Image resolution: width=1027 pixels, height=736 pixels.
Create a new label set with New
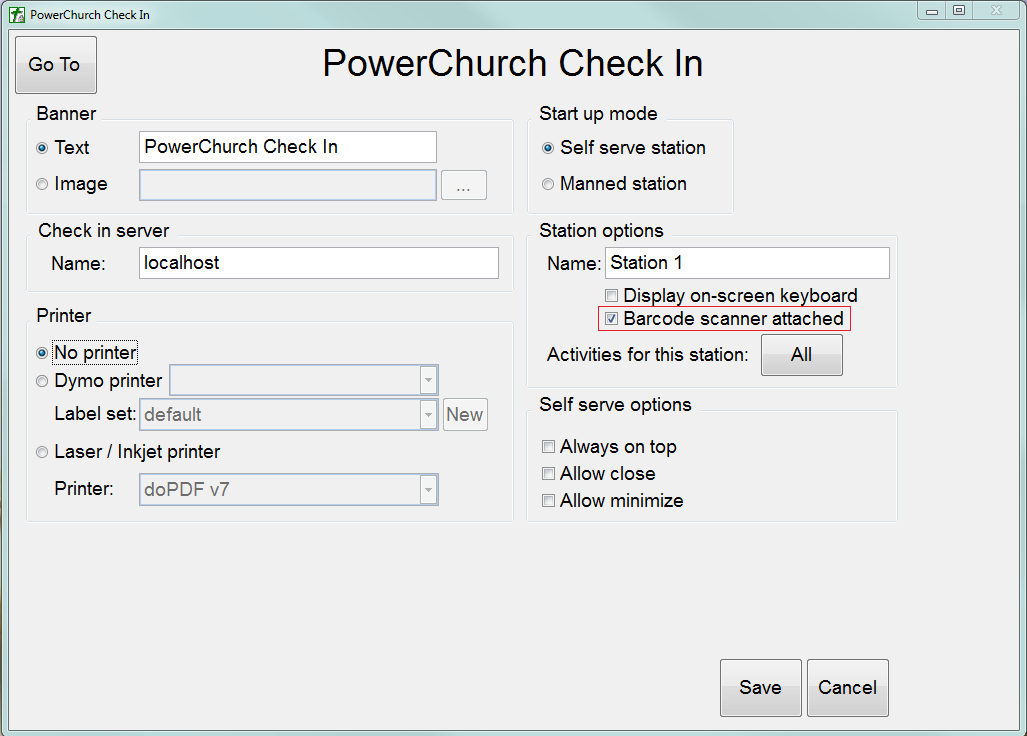(x=465, y=414)
